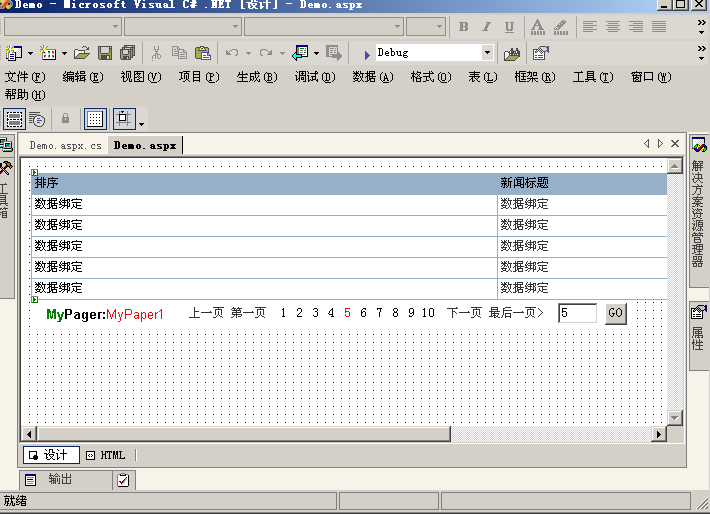Screen dimensions: 710x515
Task: Open the Toolbox side panel icon
Action: coord(6,169)
